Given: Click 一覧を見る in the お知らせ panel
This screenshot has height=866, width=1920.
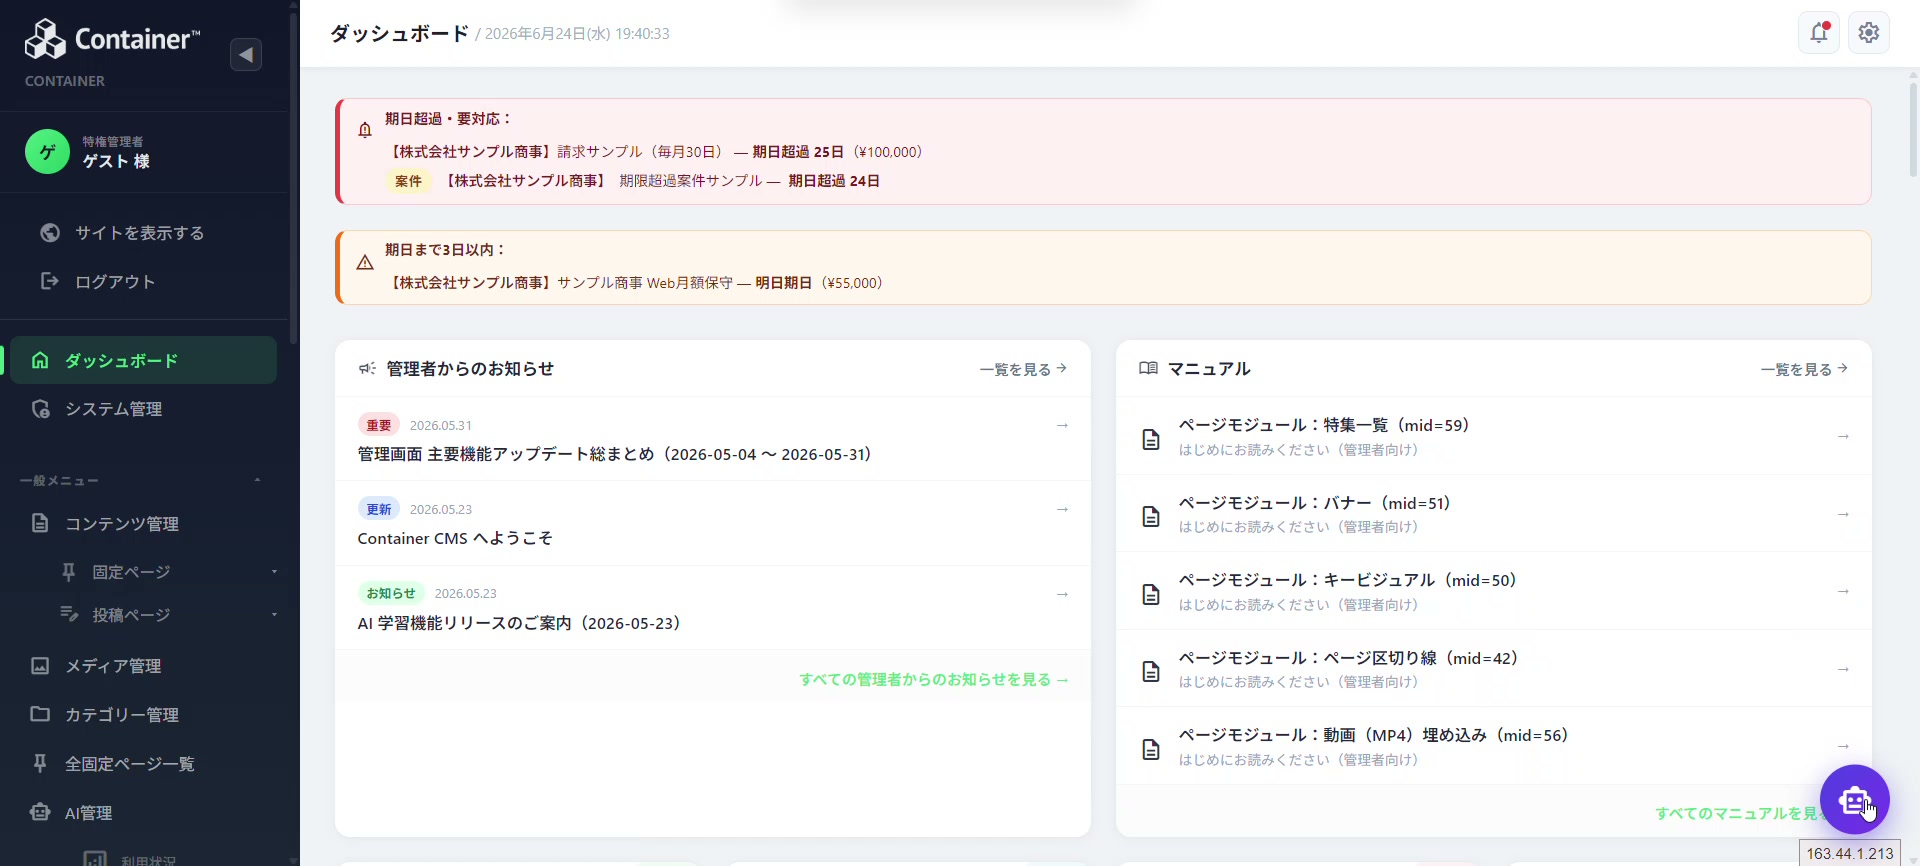Looking at the screenshot, I should tap(1023, 369).
